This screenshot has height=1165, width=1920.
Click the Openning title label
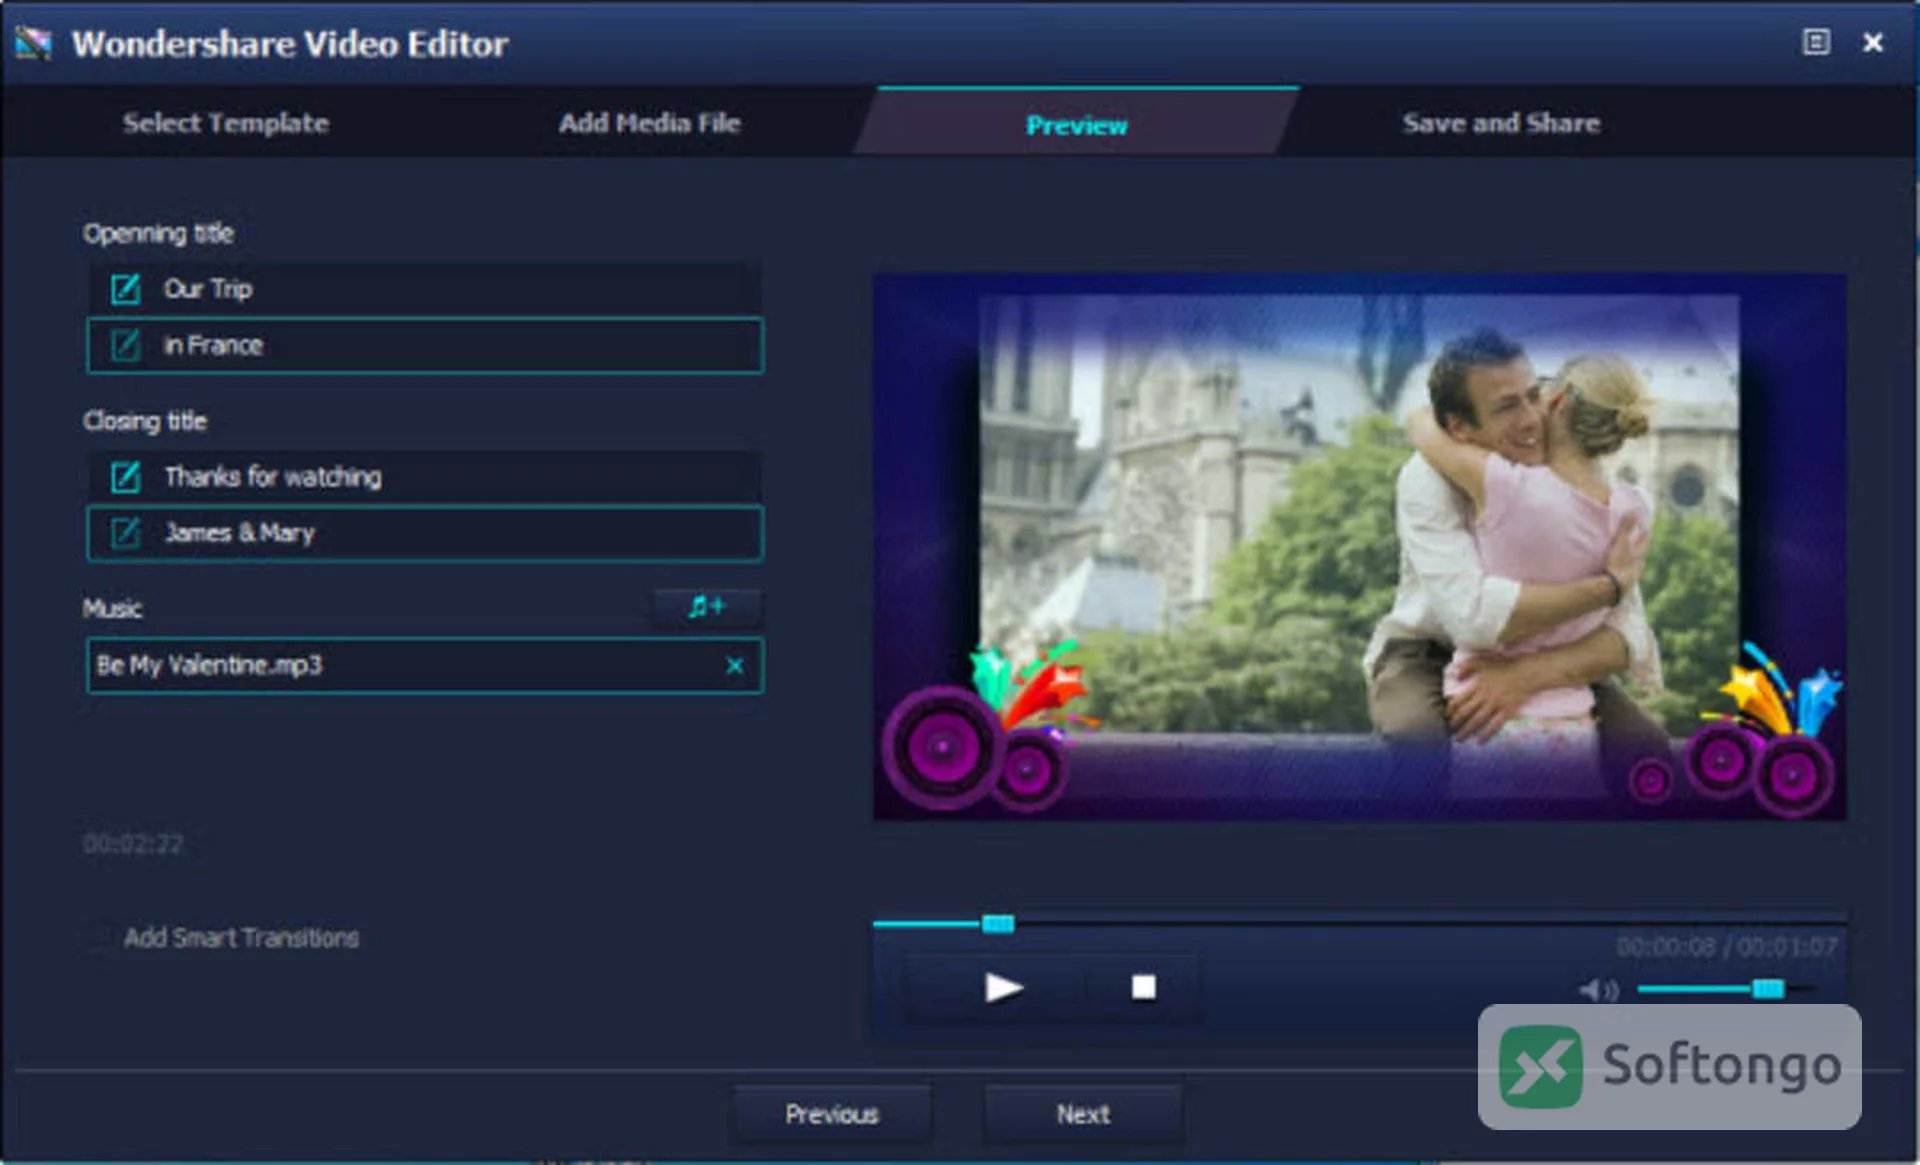[158, 233]
